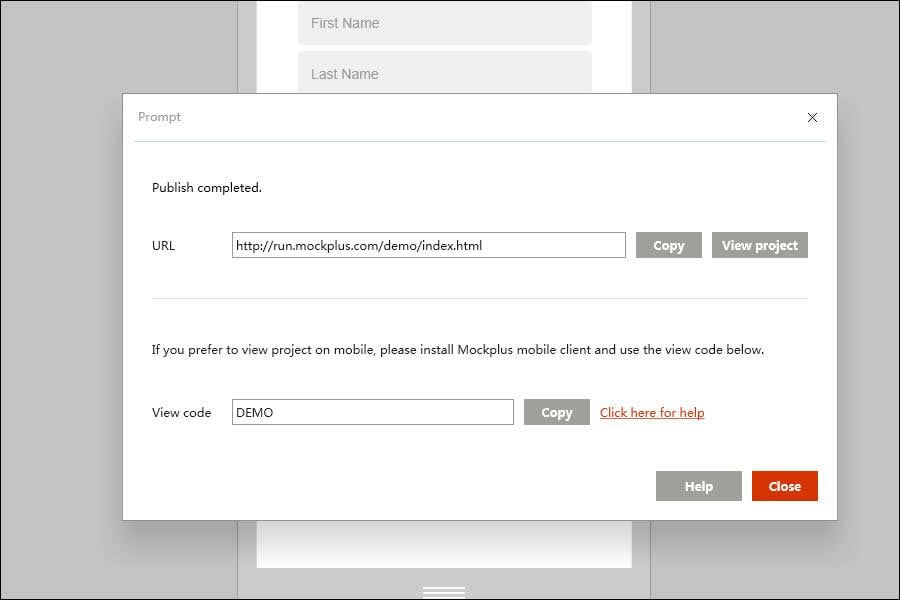Click the white phone mockup area below dialog
Viewport: 900px width, 600px height.
[444, 544]
